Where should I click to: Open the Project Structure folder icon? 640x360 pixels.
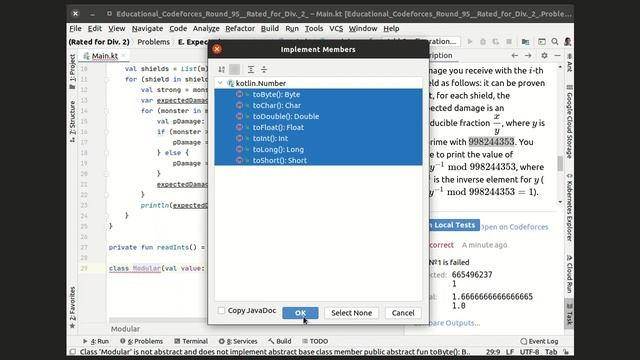525,42
